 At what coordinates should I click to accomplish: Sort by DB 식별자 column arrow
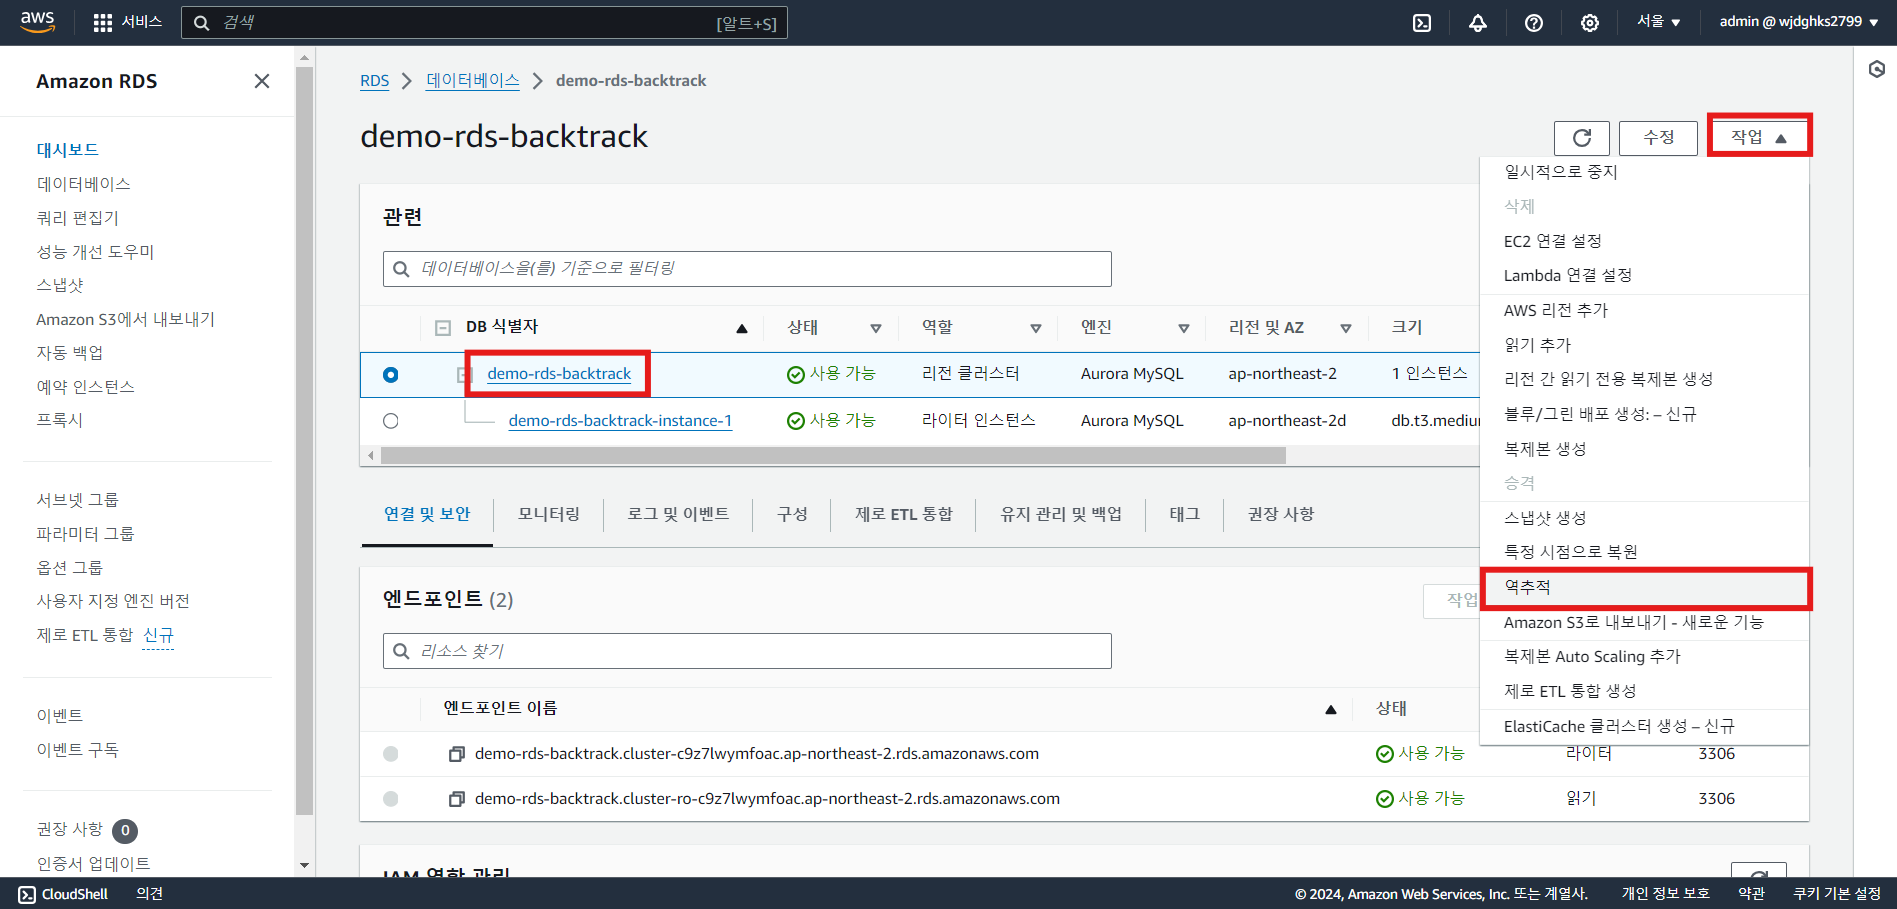pos(741,328)
